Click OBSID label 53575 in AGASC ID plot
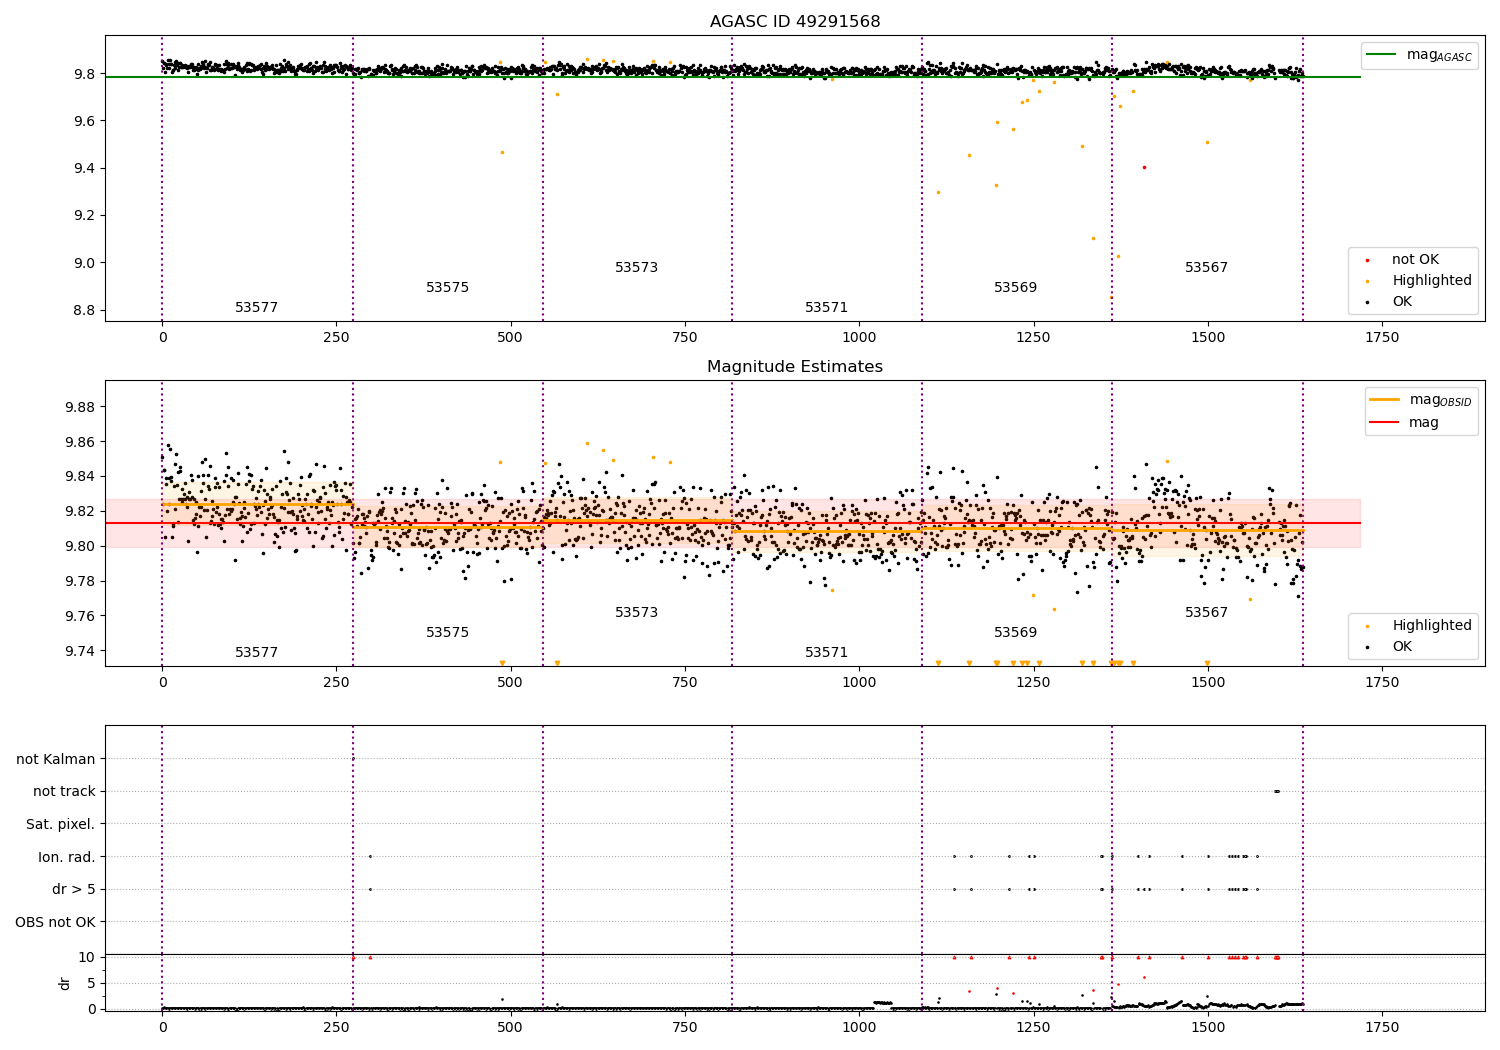1500x1050 pixels. 447,288
